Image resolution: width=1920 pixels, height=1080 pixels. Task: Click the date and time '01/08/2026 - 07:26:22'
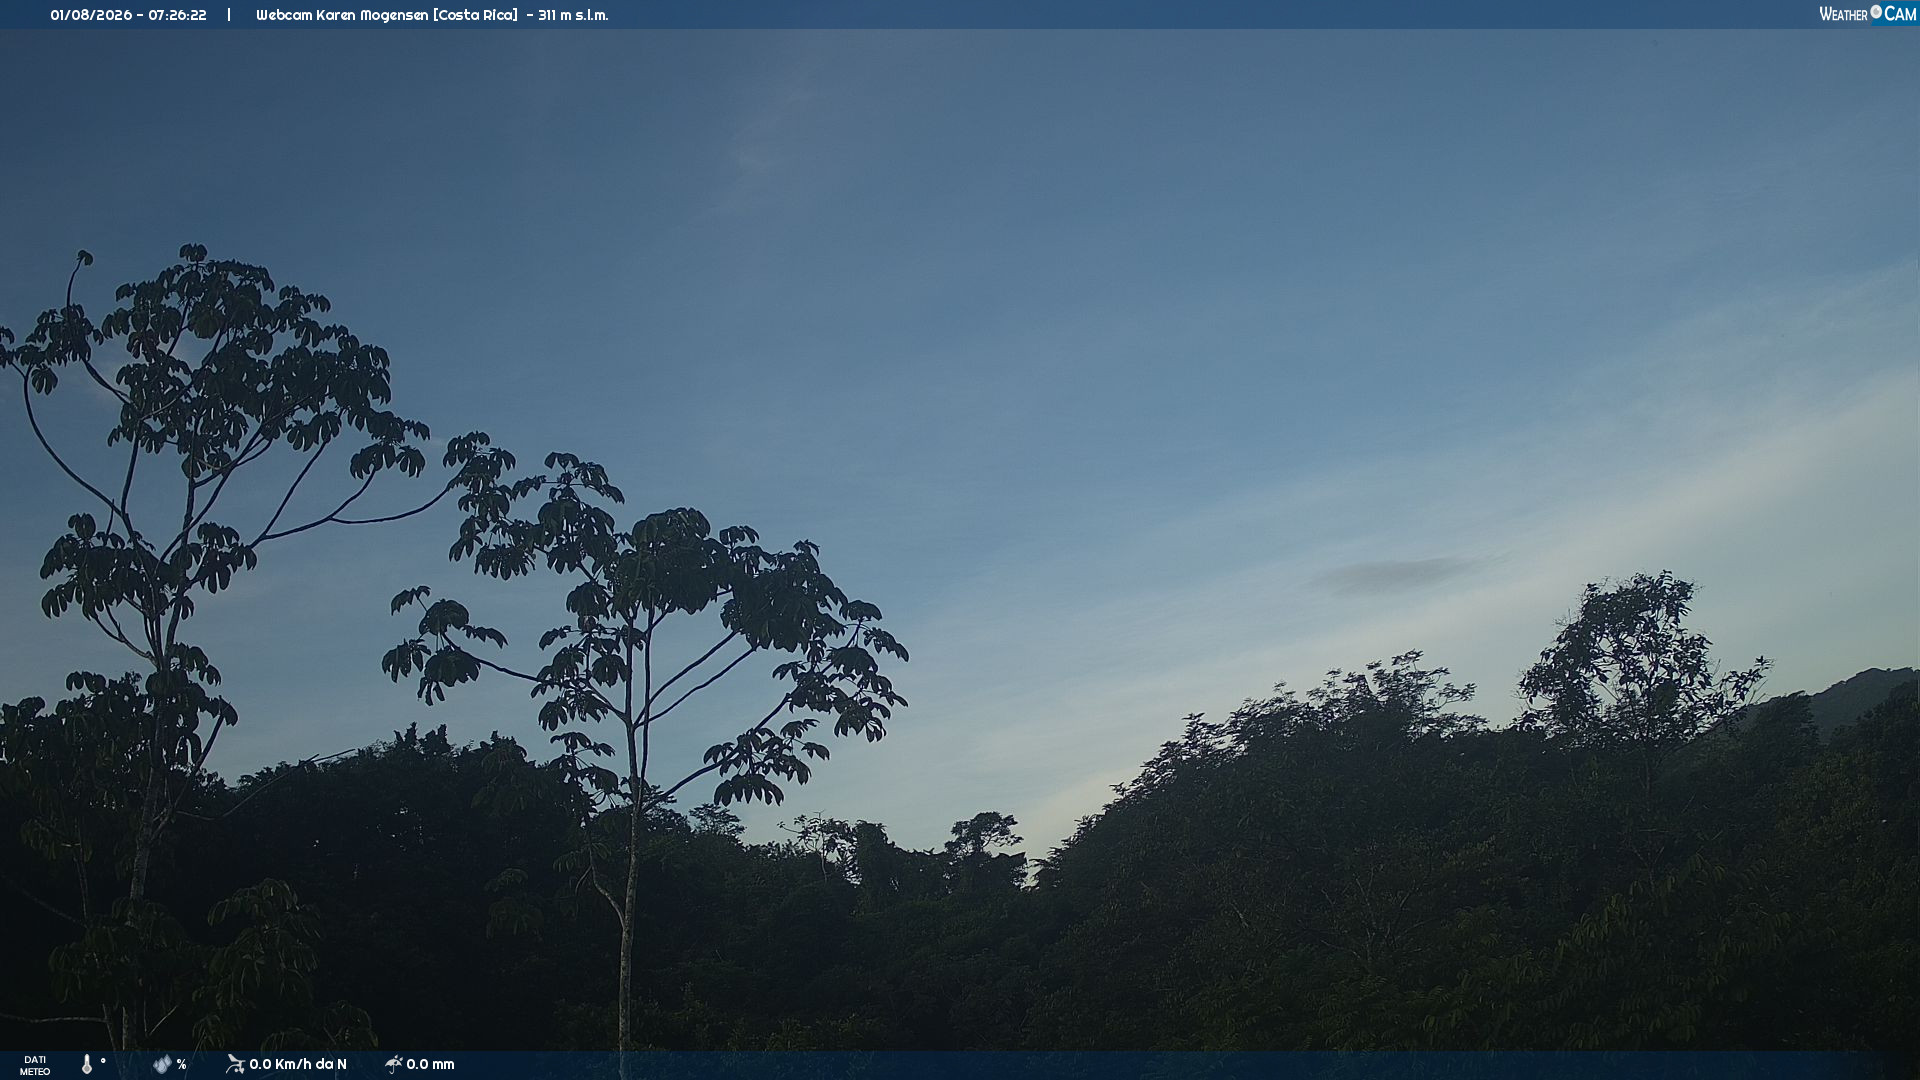coord(128,15)
